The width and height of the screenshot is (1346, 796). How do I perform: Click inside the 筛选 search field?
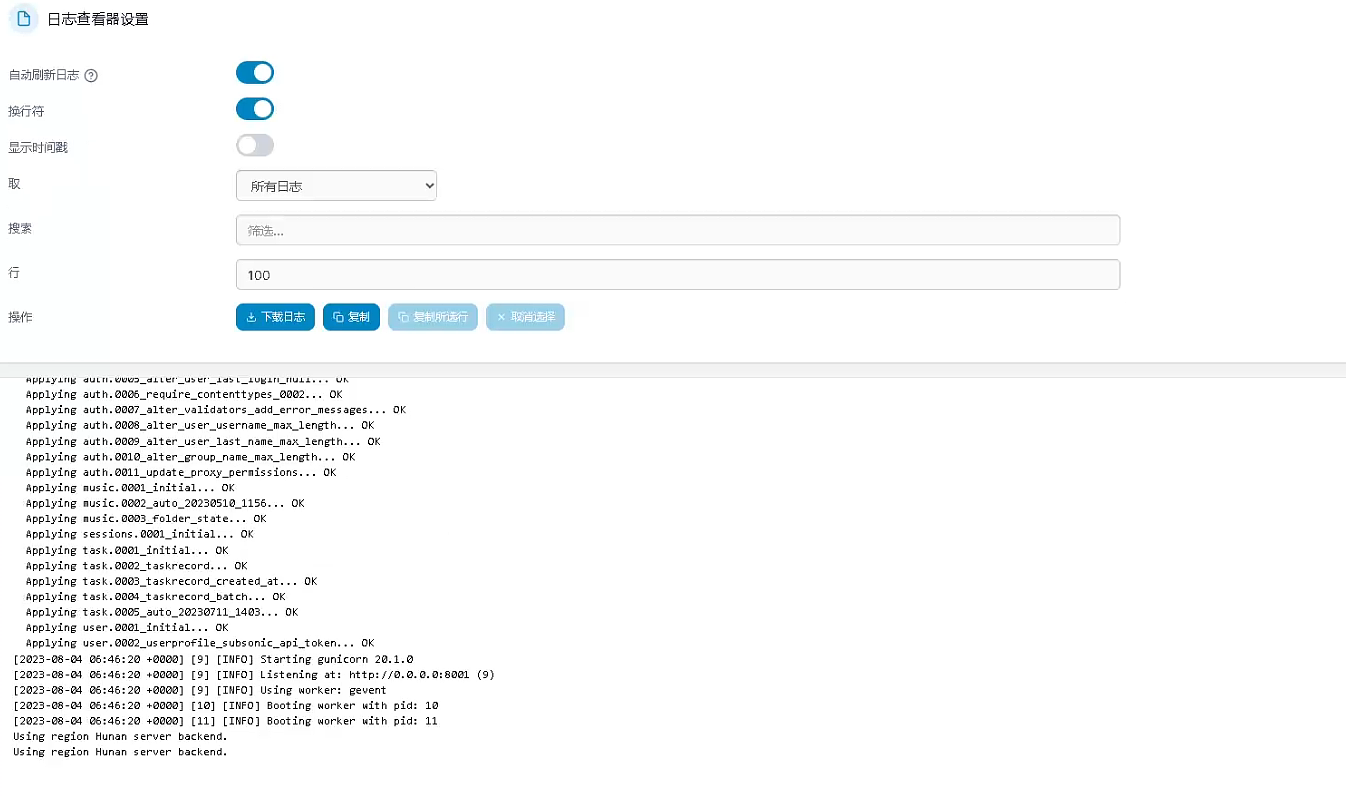pyautogui.click(x=678, y=230)
